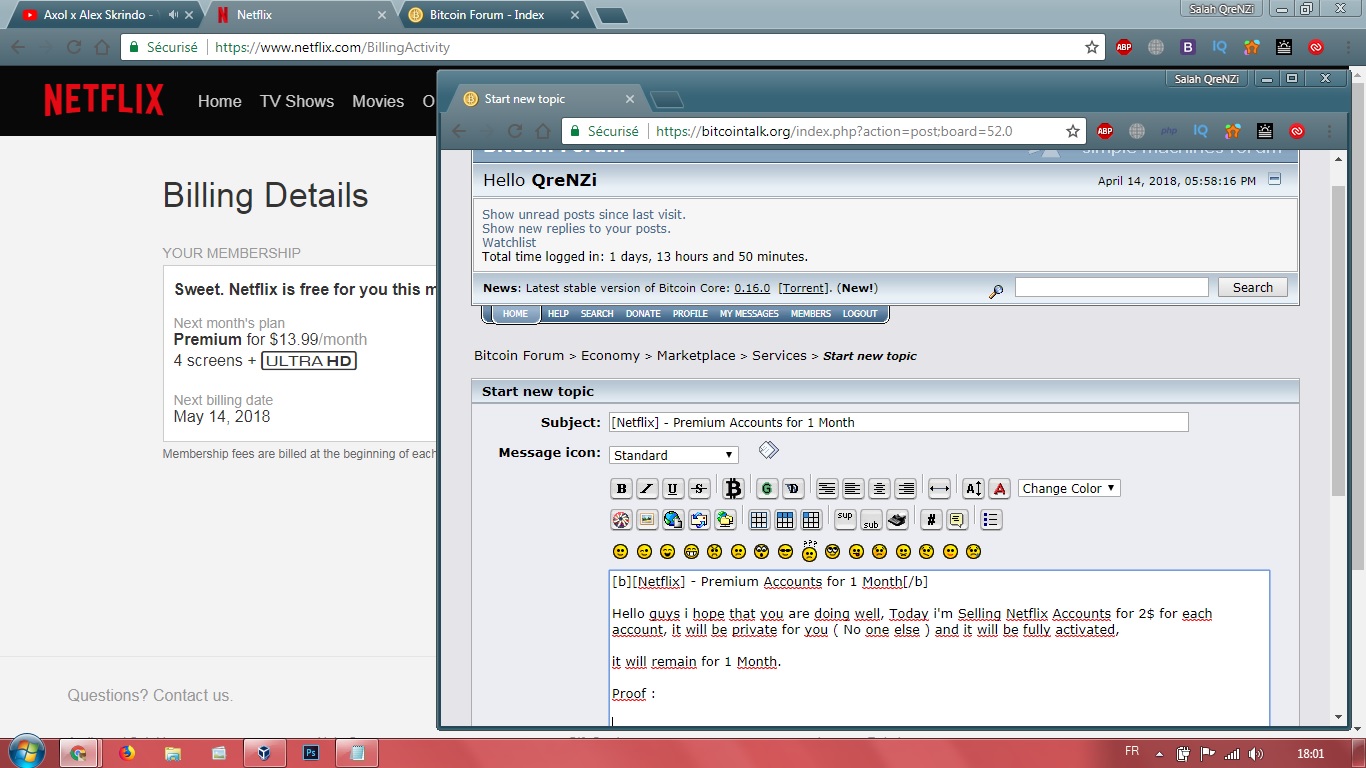Click the Marketplace breadcrumb link
Screen dimensions: 1366x768
tap(696, 356)
